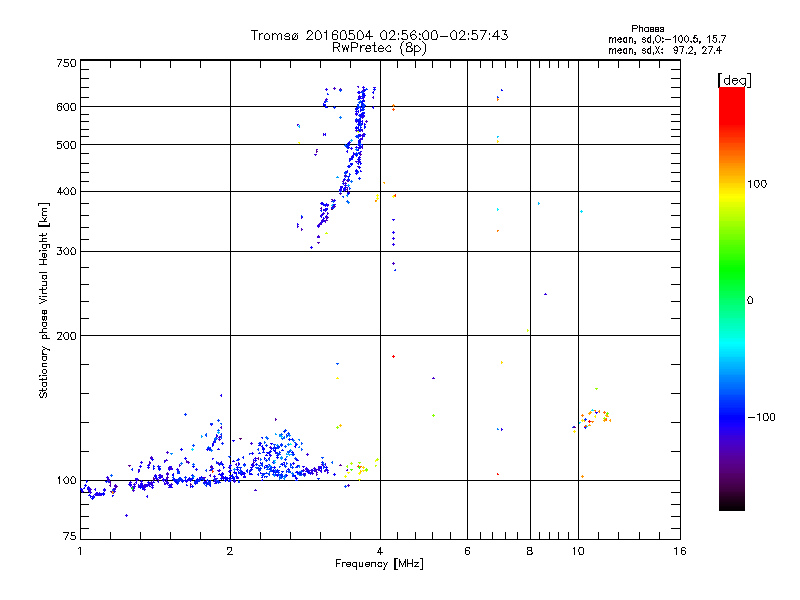Click the isolated blue point at 75-100 km near 1.2 MHz

(126, 515)
